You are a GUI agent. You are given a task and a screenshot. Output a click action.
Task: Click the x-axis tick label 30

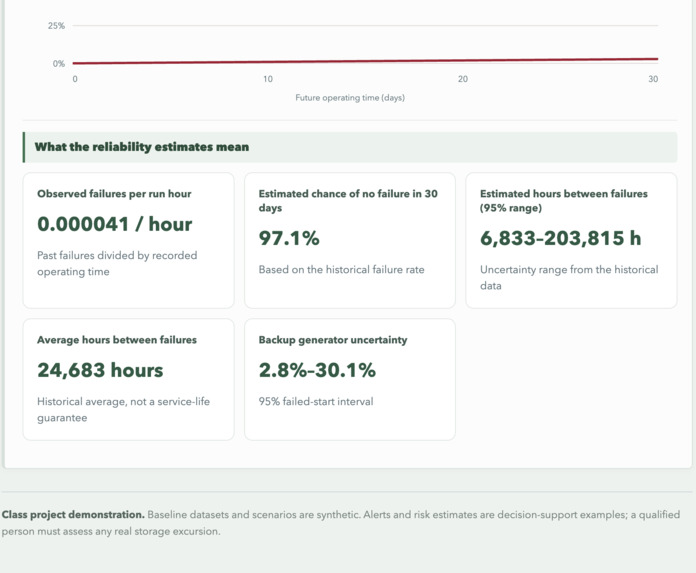653,79
